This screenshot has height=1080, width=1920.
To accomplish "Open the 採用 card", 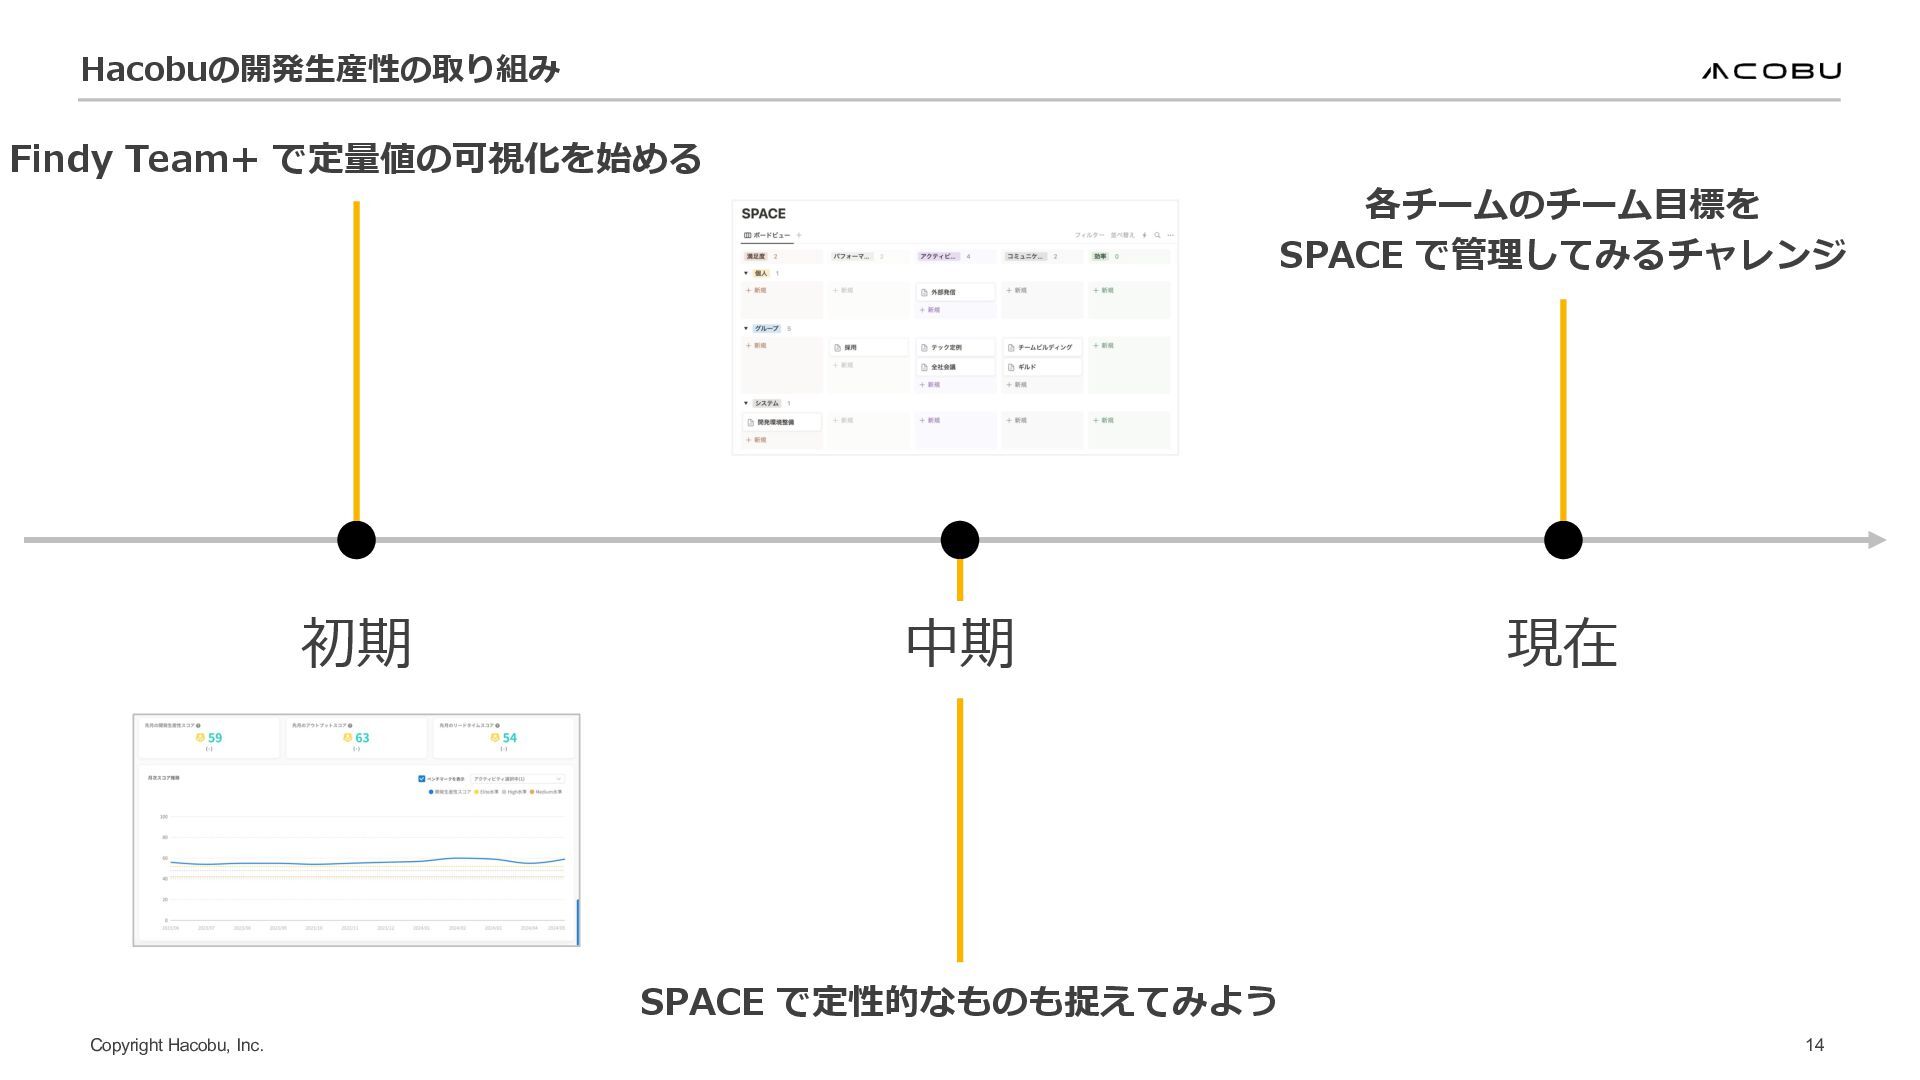I will coord(869,347).
